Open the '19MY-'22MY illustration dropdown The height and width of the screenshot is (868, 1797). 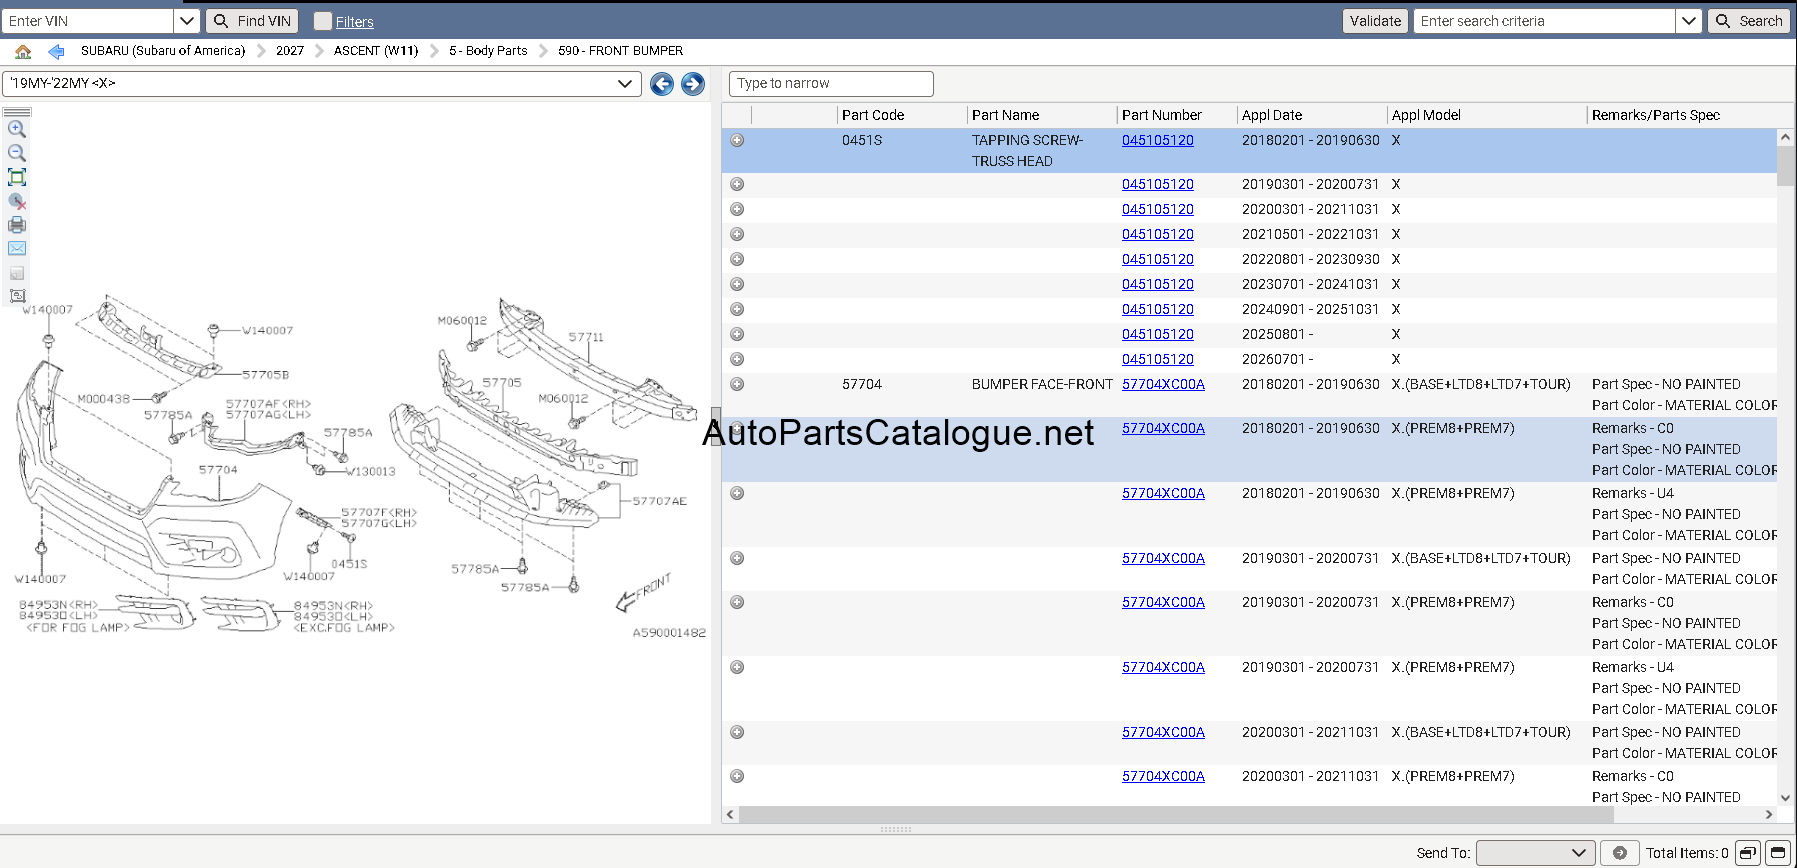pyautogui.click(x=321, y=84)
